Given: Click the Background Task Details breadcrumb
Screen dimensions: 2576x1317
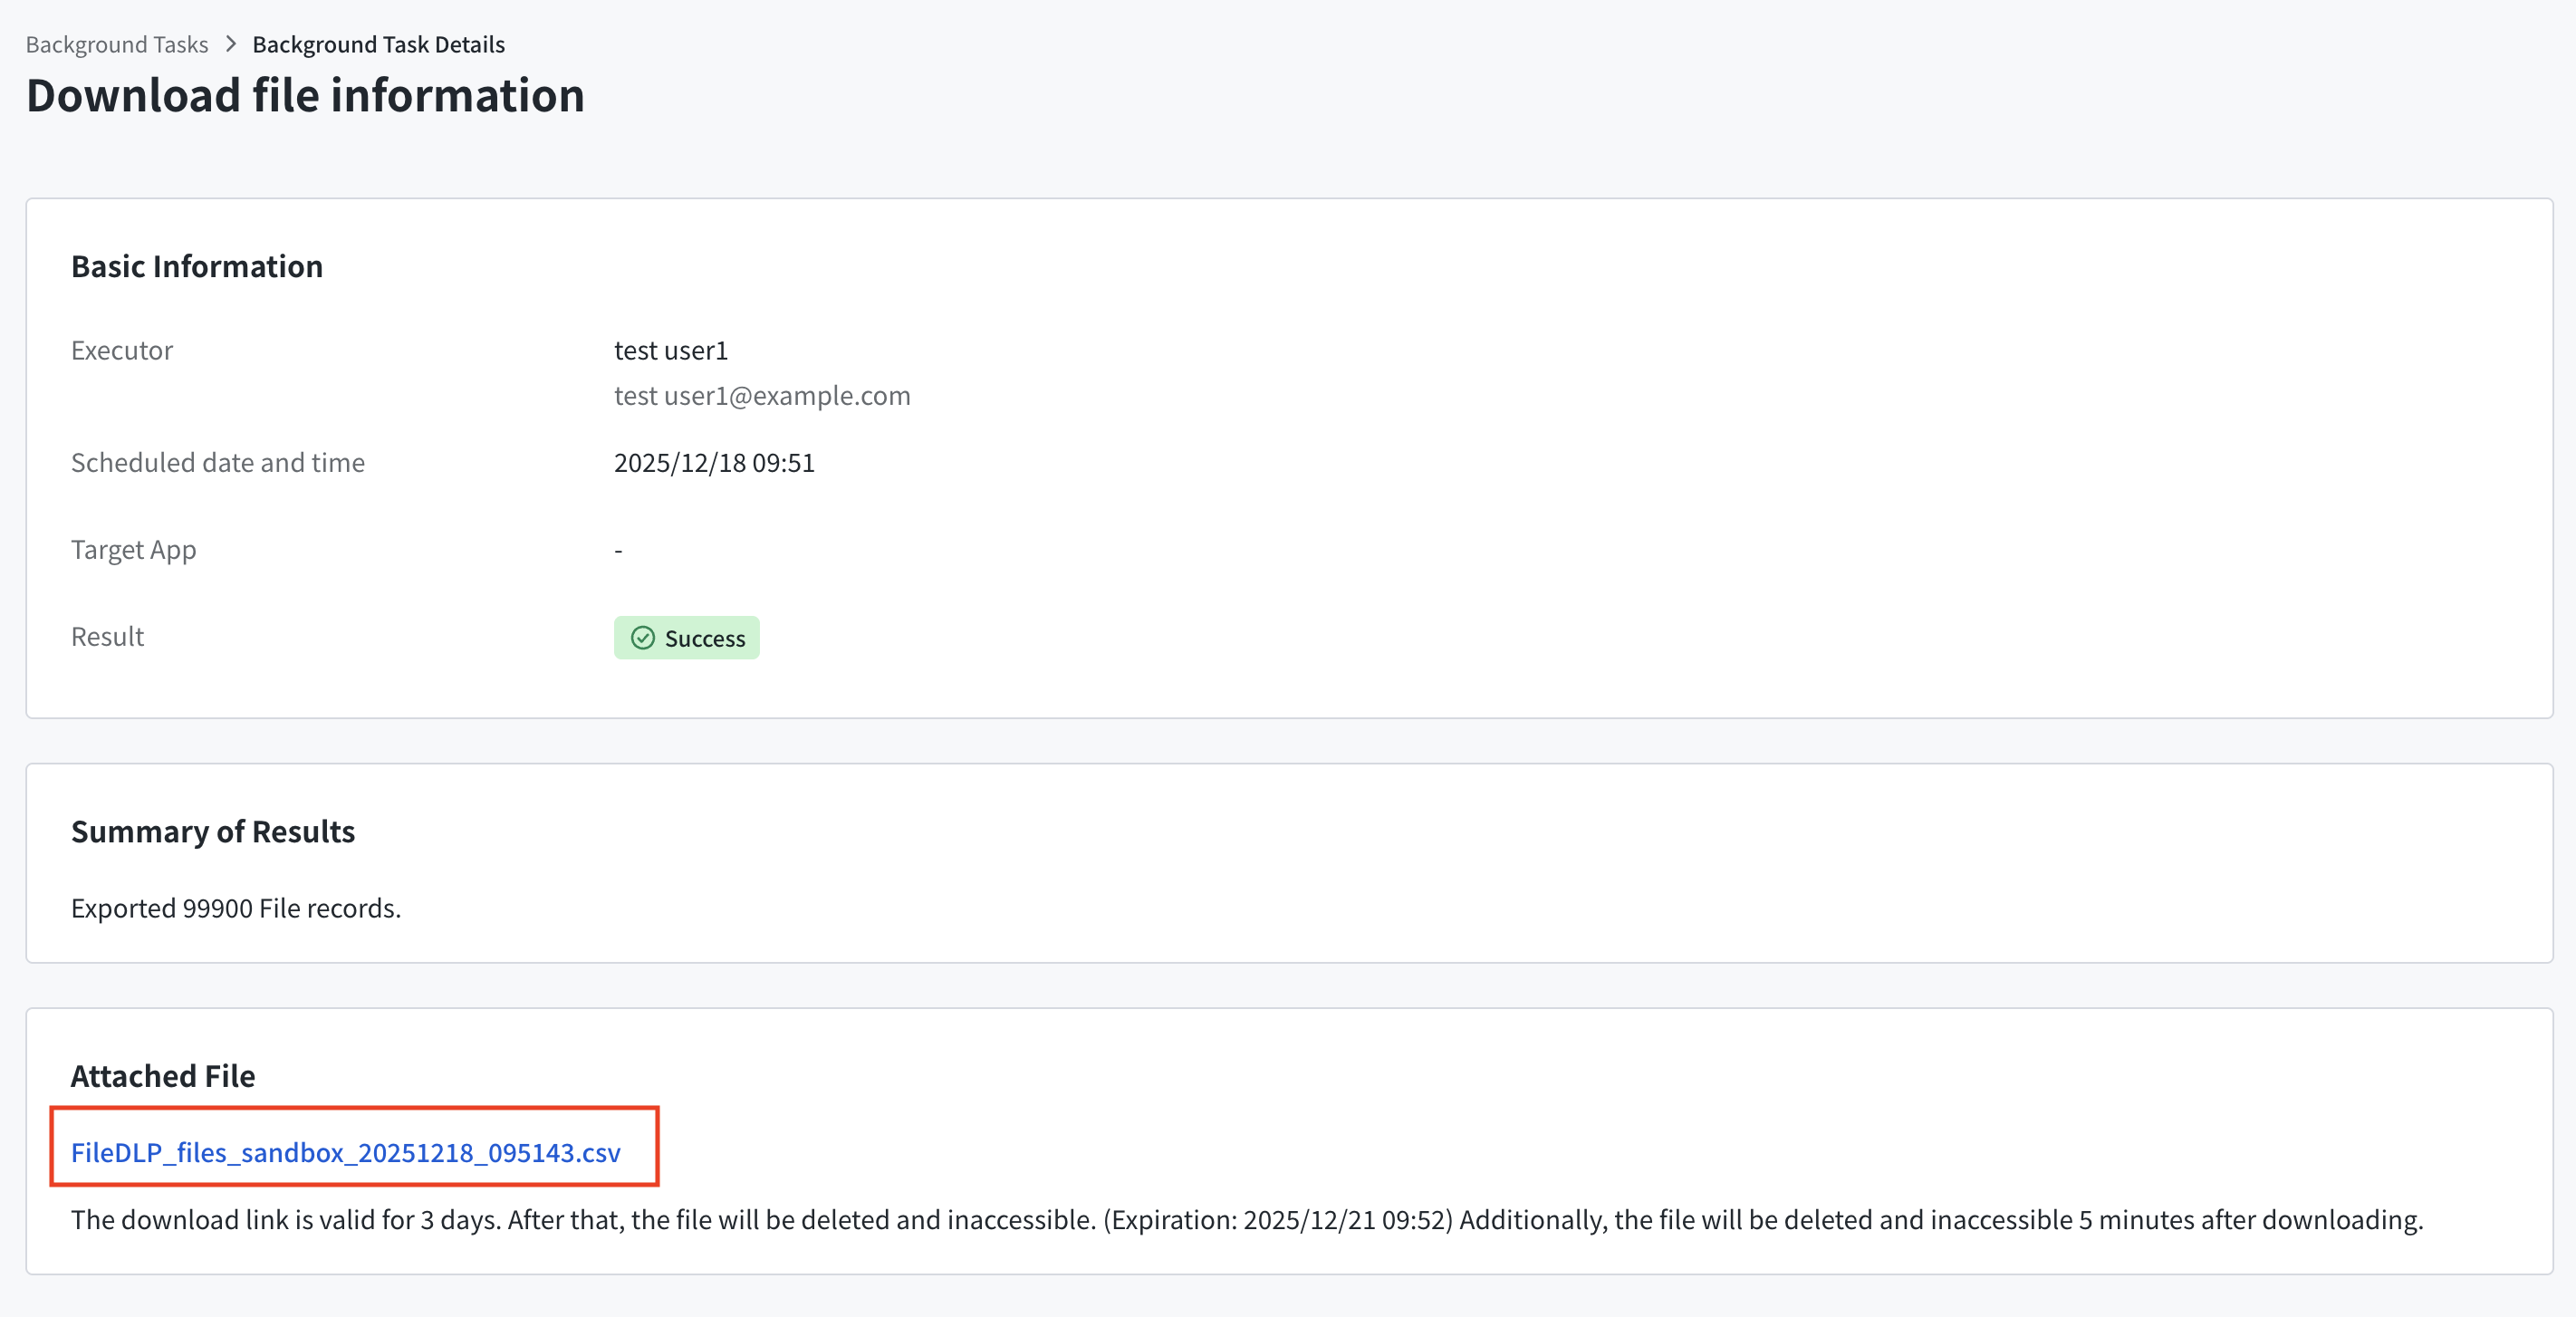Looking at the screenshot, I should pos(378,44).
